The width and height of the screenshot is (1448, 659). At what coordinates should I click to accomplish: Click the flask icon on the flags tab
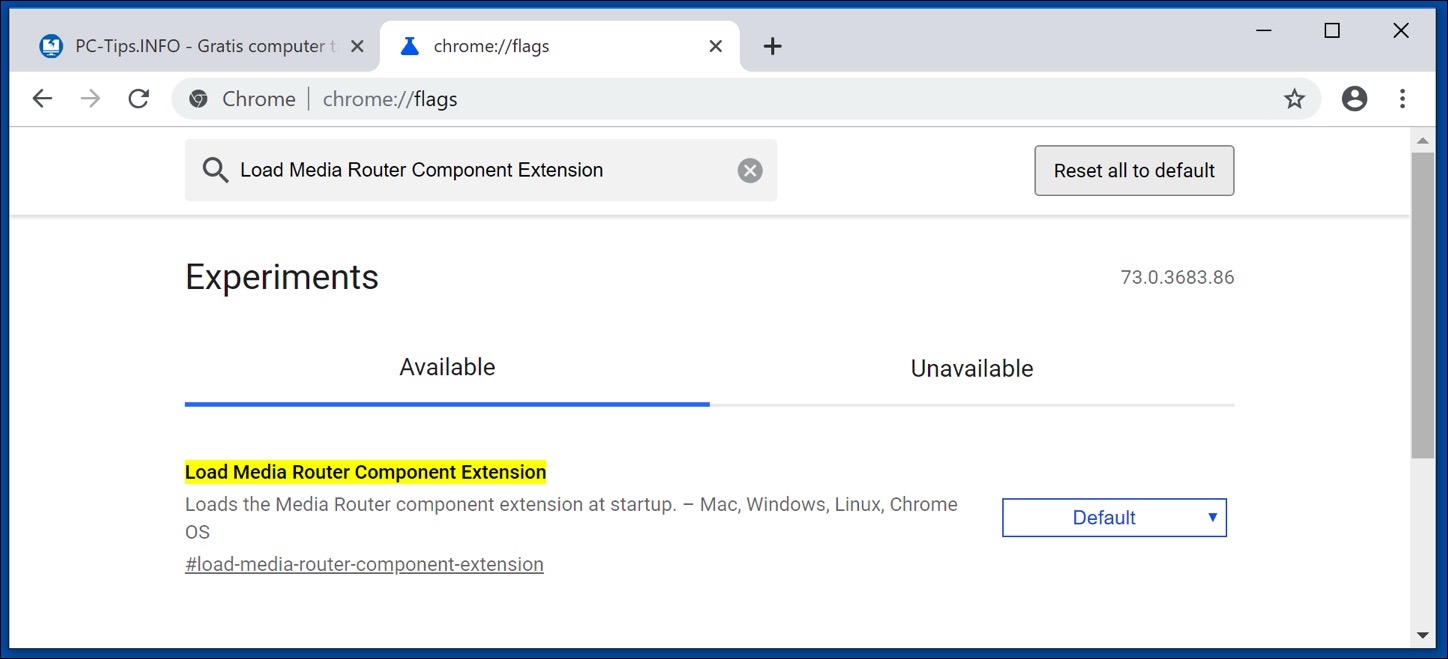click(x=408, y=45)
